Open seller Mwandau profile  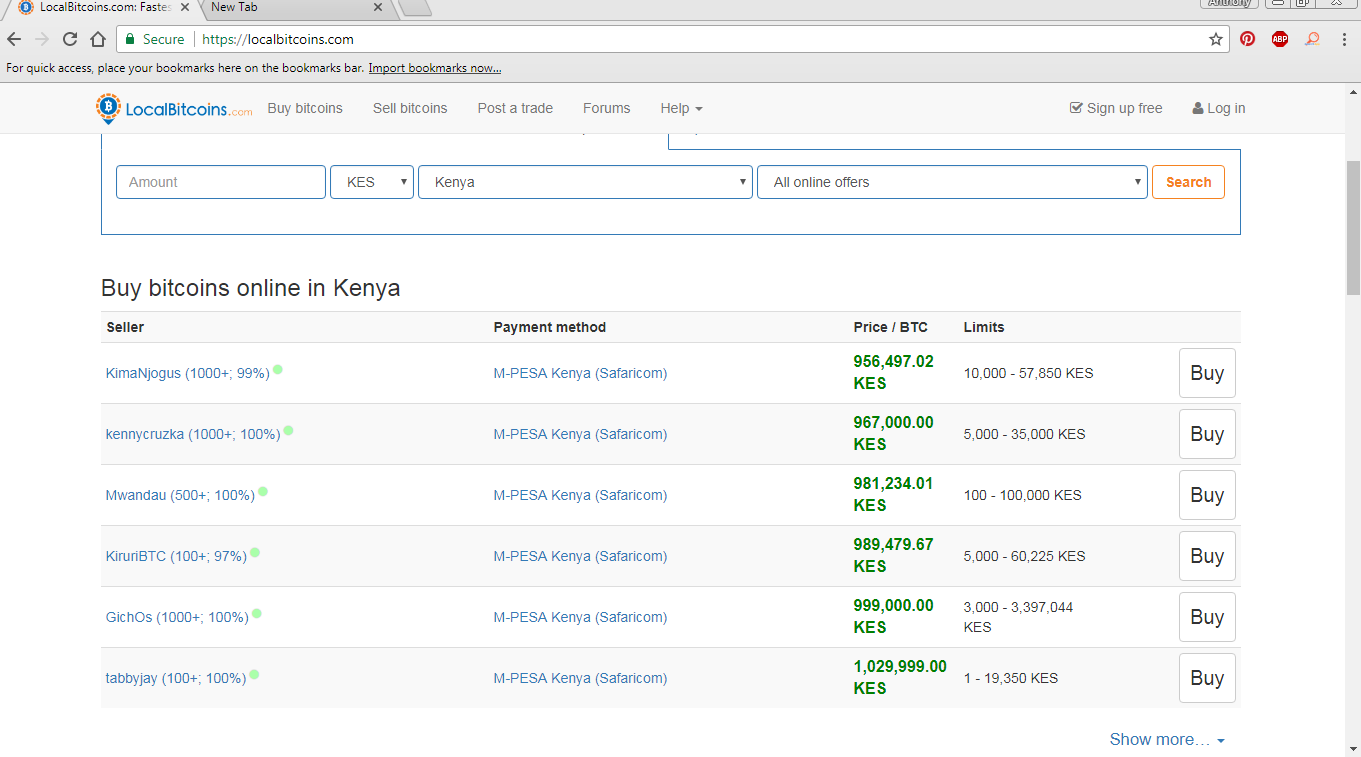(x=180, y=495)
